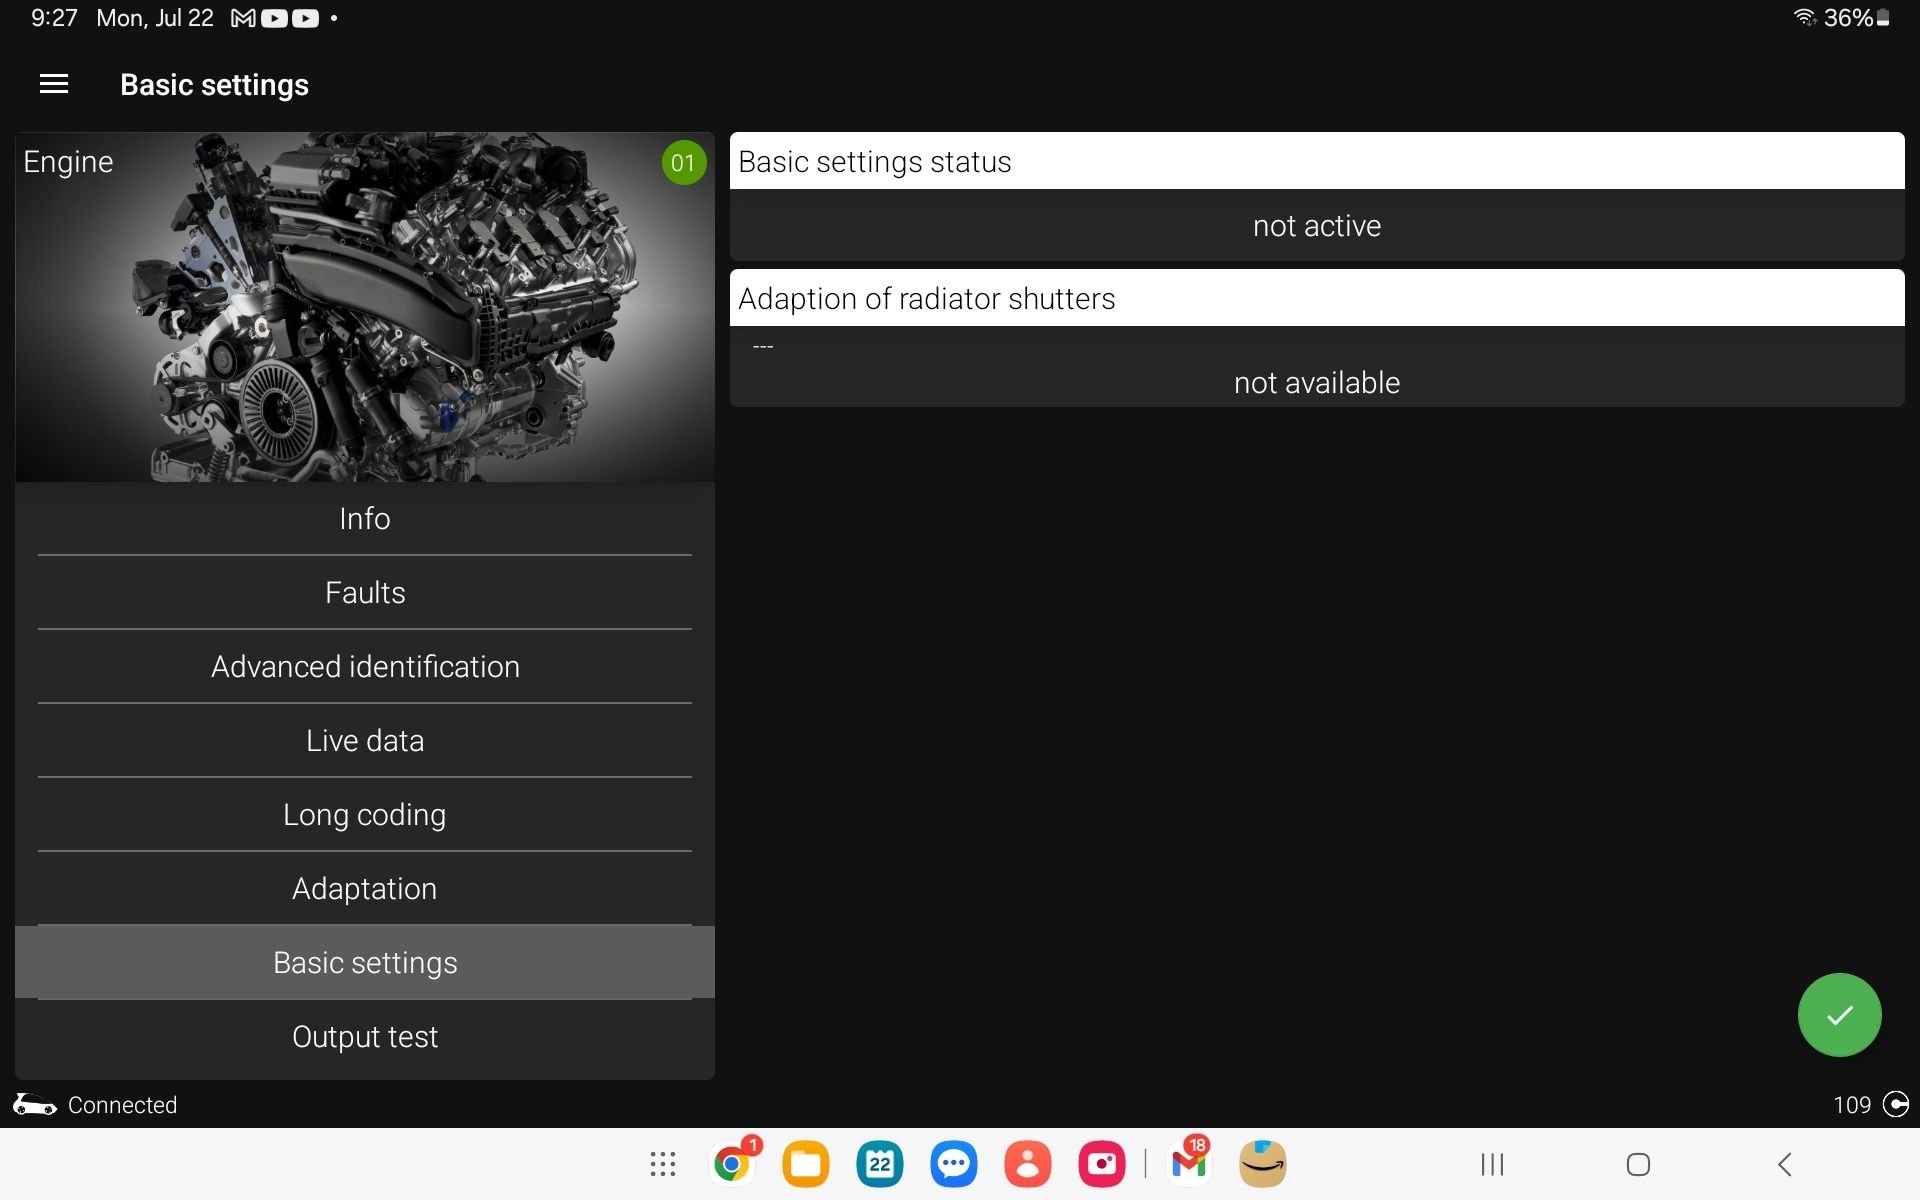
Task: Open the Amazon app in the dock
Action: (1262, 1164)
